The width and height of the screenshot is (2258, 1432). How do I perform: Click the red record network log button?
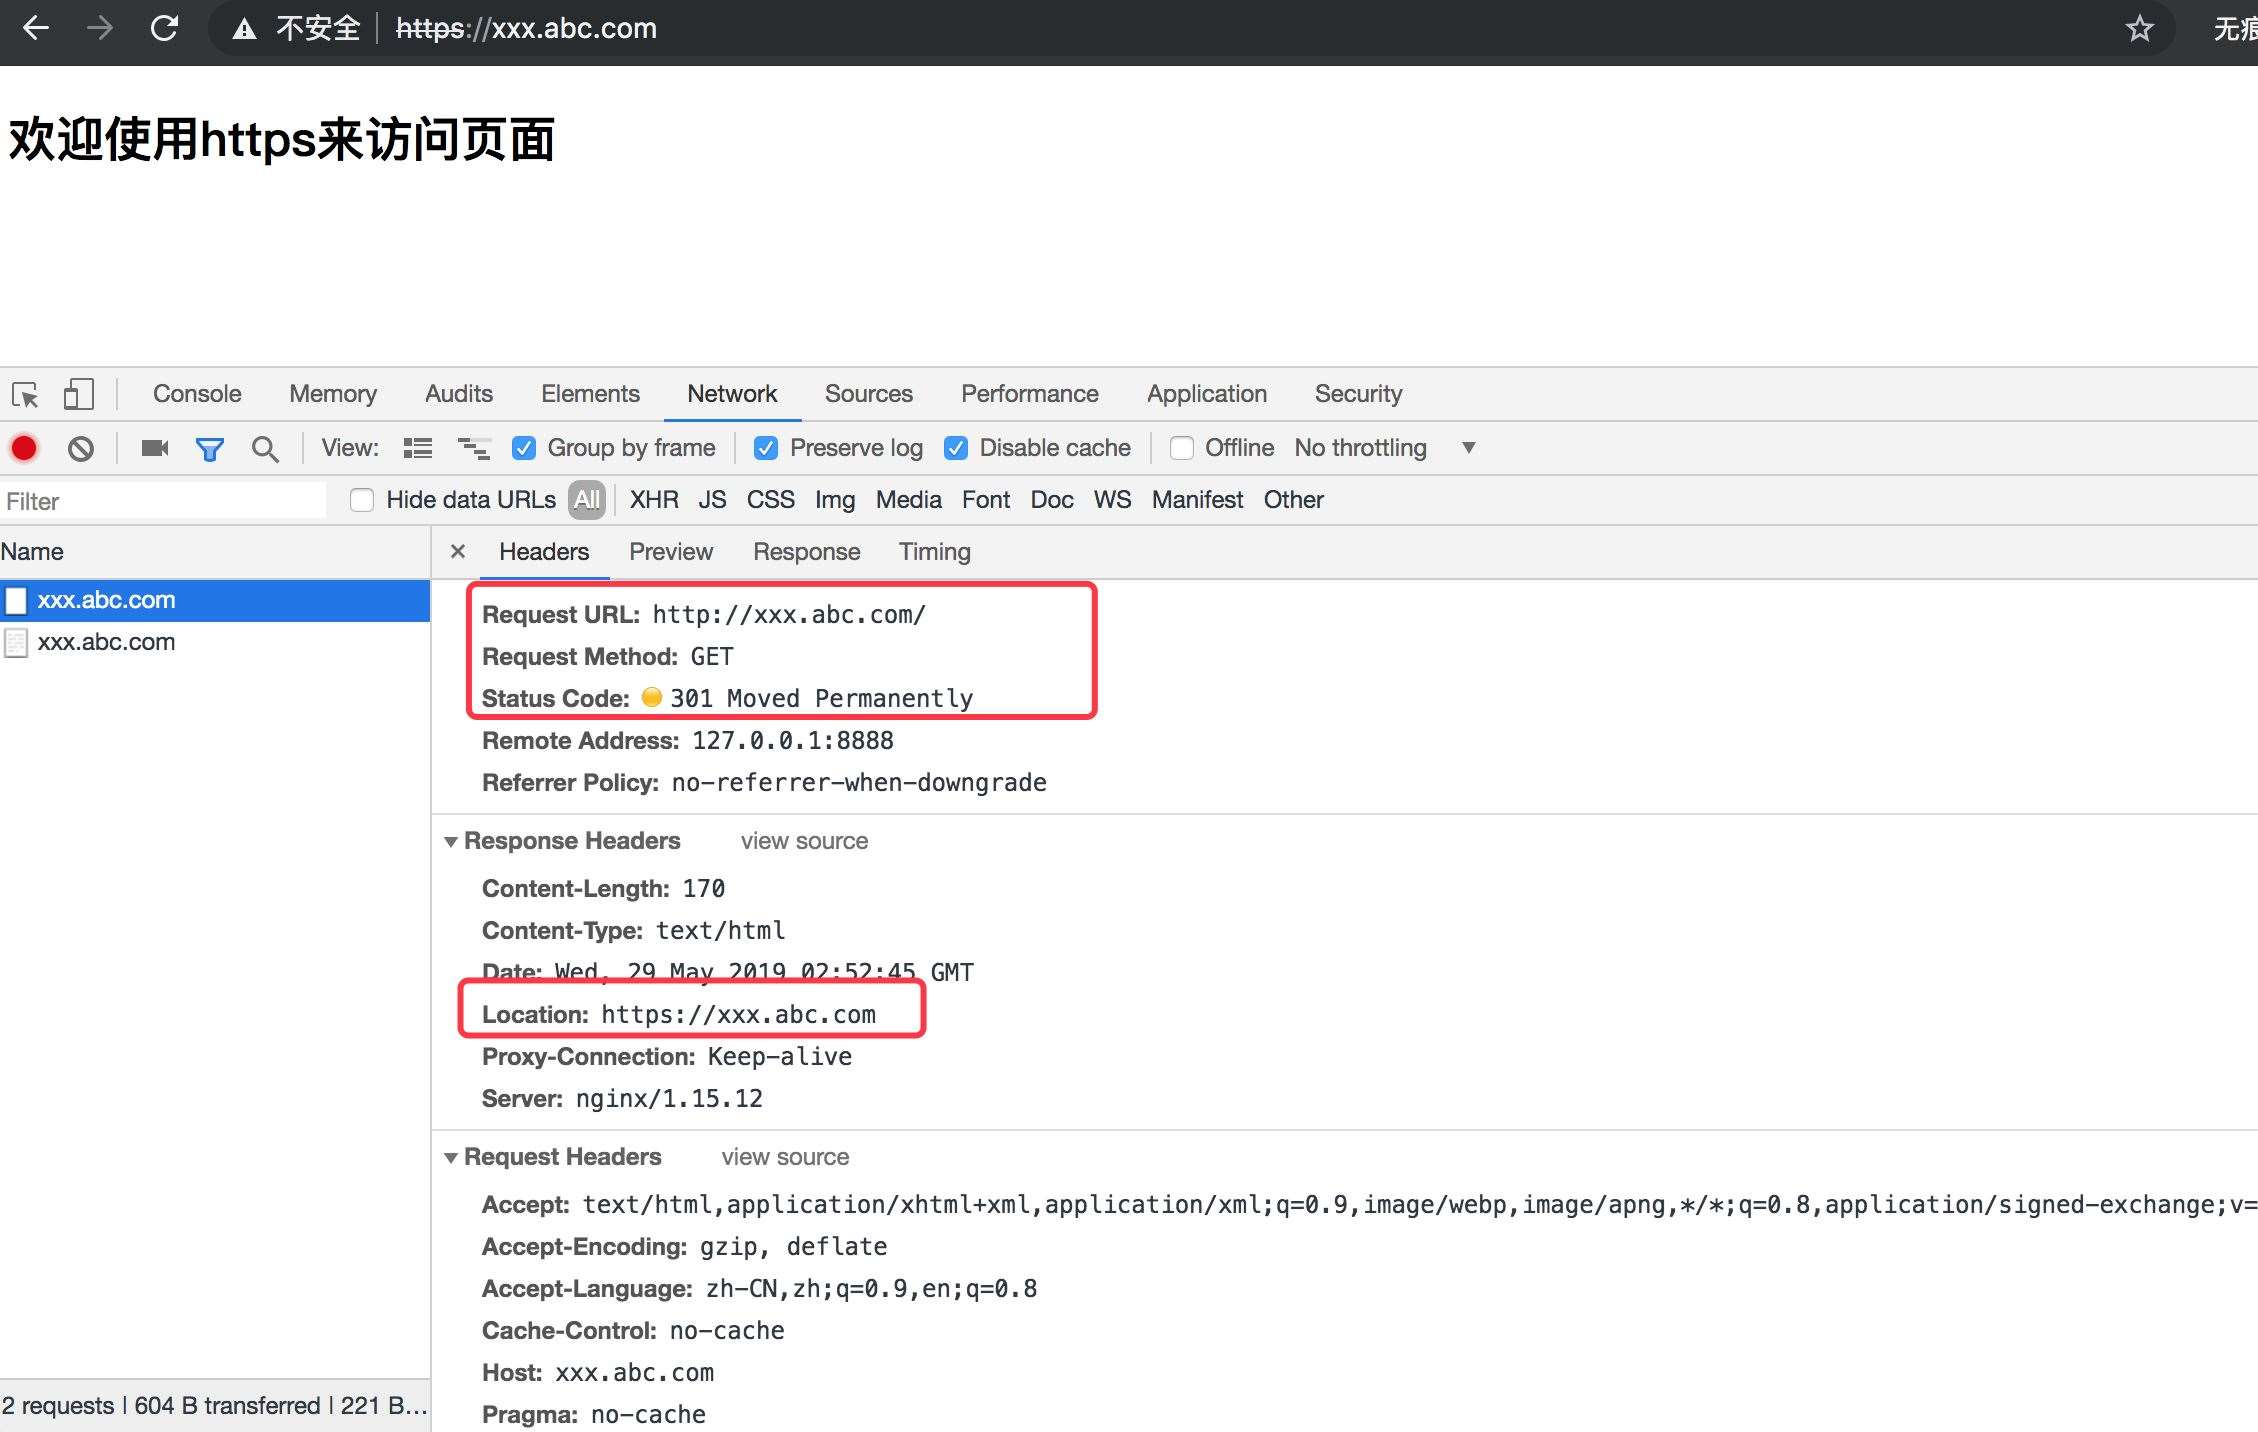click(x=24, y=448)
